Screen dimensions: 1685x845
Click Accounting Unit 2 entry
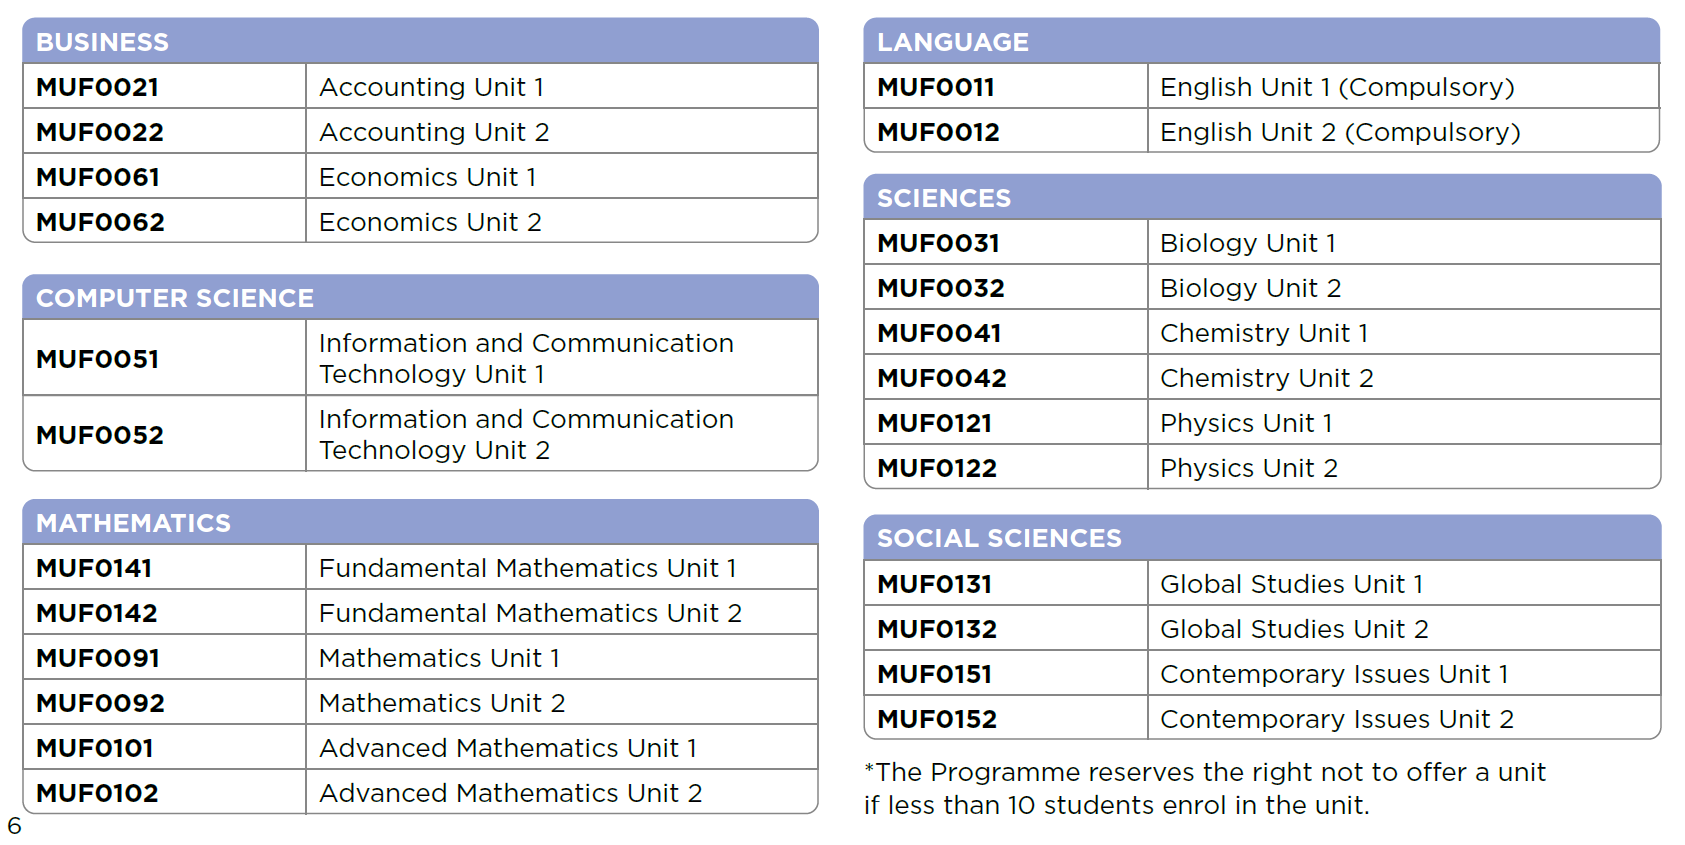(x=433, y=132)
